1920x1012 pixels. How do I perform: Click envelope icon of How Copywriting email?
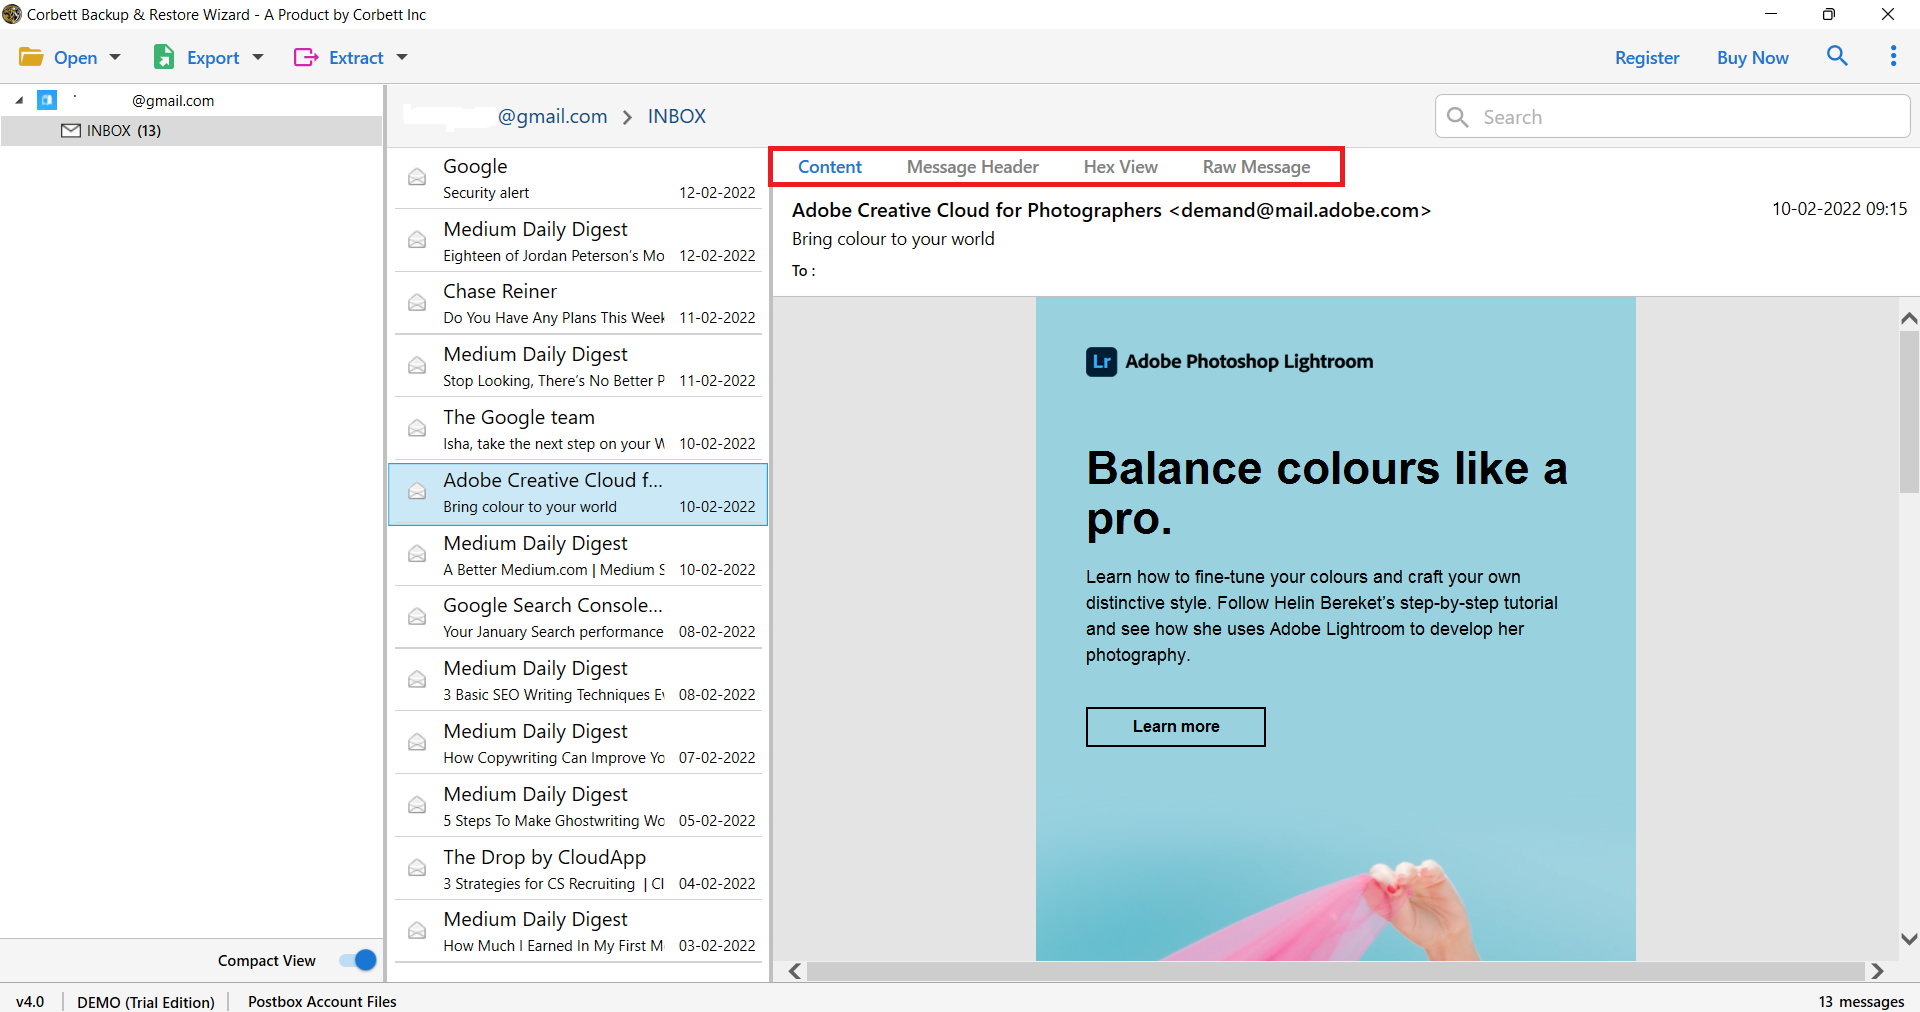click(417, 742)
